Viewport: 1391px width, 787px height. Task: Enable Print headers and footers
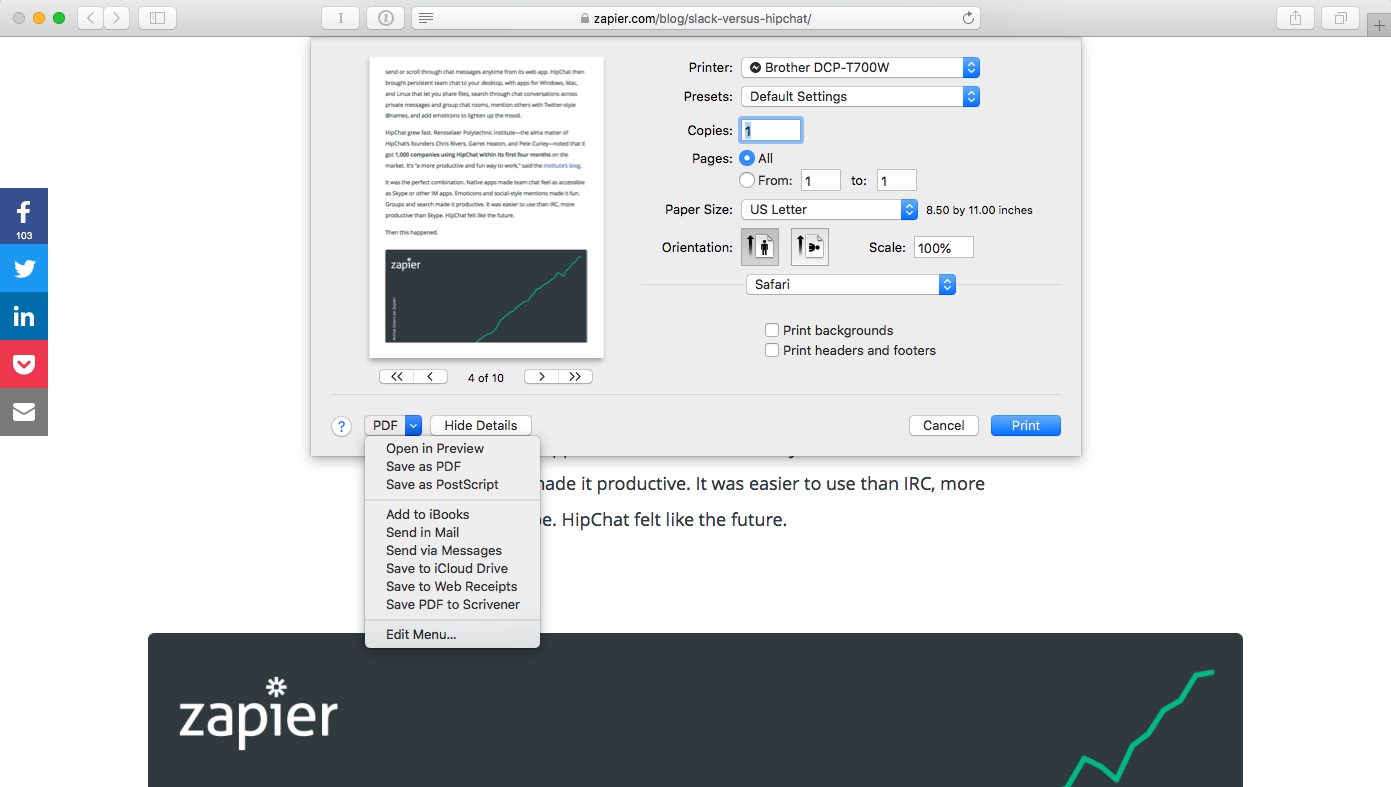click(771, 350)
